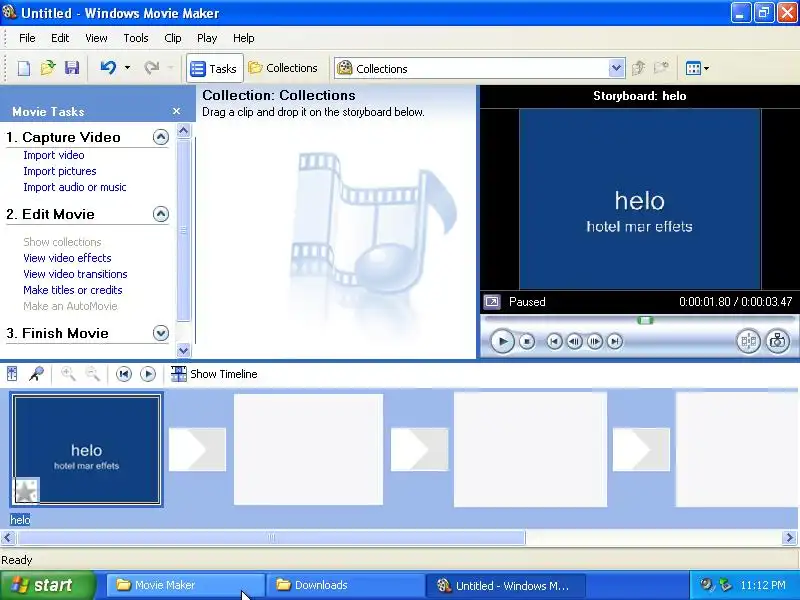Open the Help menu
The height and width of the screenshot is (600, 800).
point(244,38)
